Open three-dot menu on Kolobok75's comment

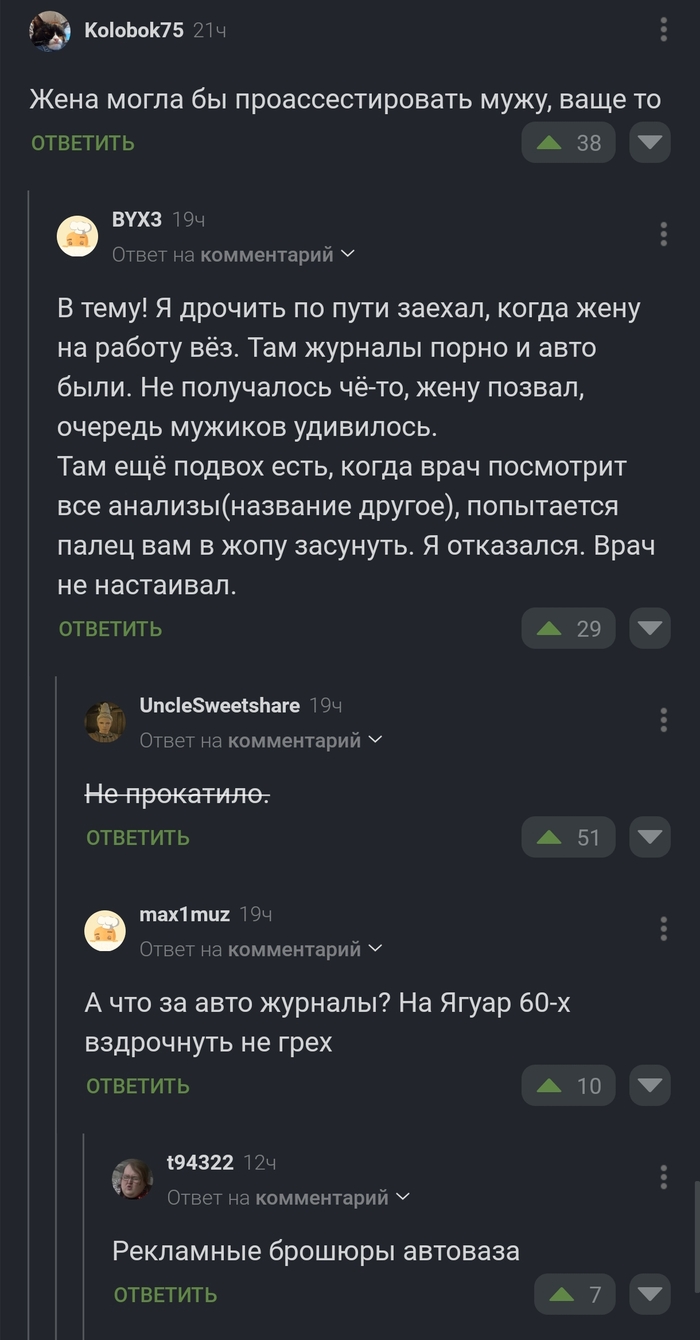click(x=664, y=30)
